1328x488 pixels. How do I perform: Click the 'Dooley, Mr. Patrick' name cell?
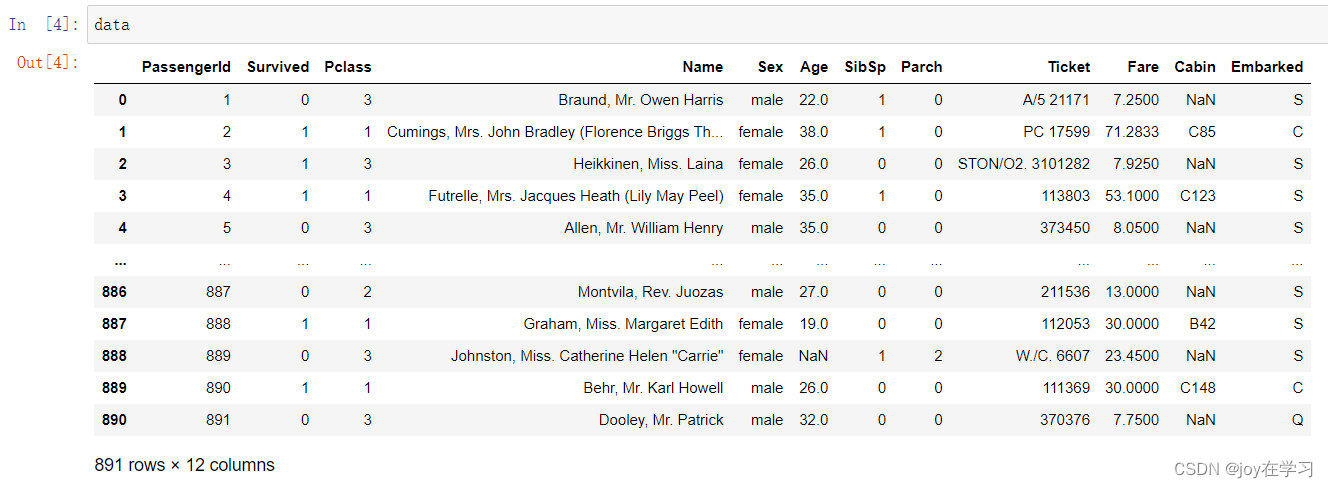pyautogui.click(x=661, y=420)
